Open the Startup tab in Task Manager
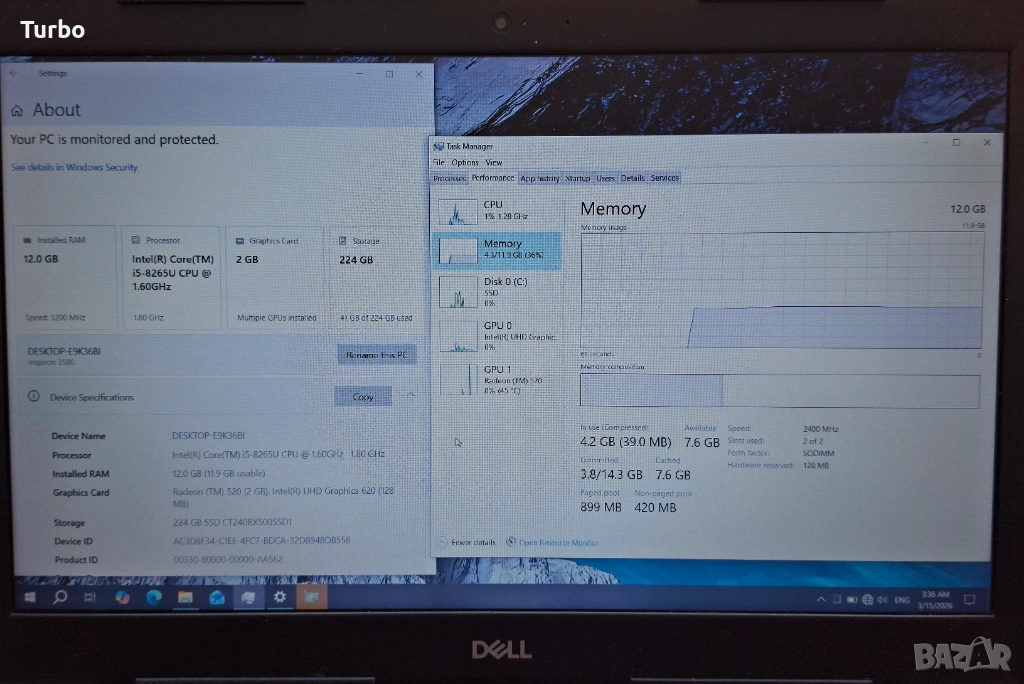This screenshot has height=684, width=1024. coord(577,178)
